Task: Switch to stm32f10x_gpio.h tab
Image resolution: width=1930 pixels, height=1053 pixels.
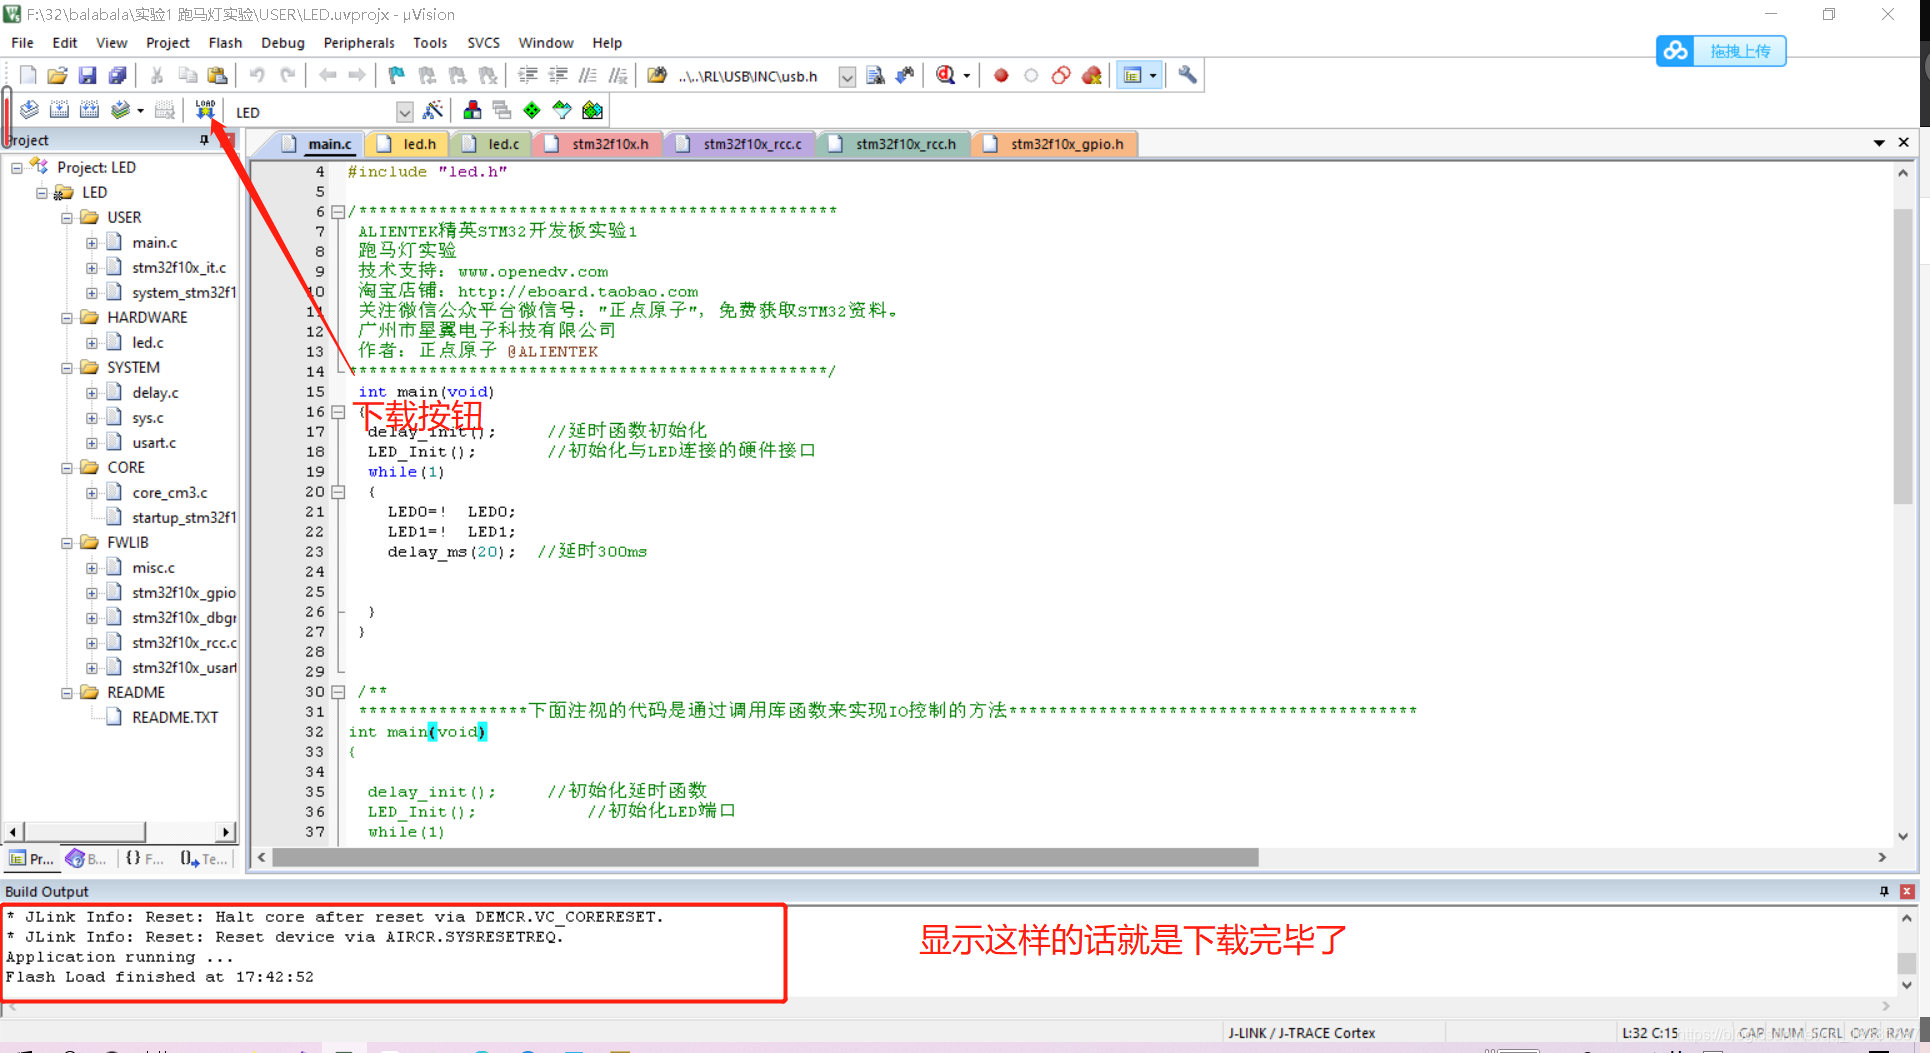Action: (x=1056, y=144)
